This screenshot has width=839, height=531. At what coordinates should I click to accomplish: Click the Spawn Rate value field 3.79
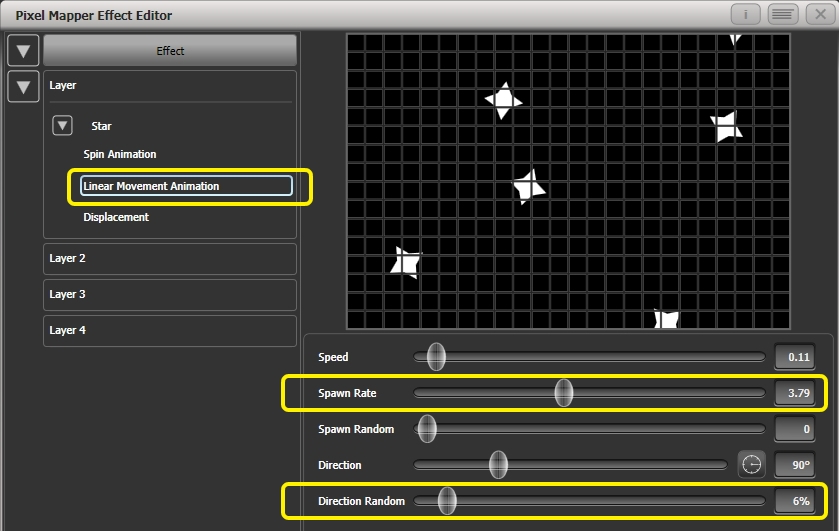pos(795,393)
